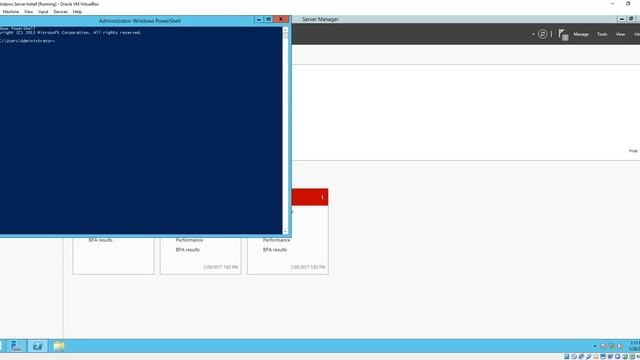Close the PowerShell window

[281, 20]
